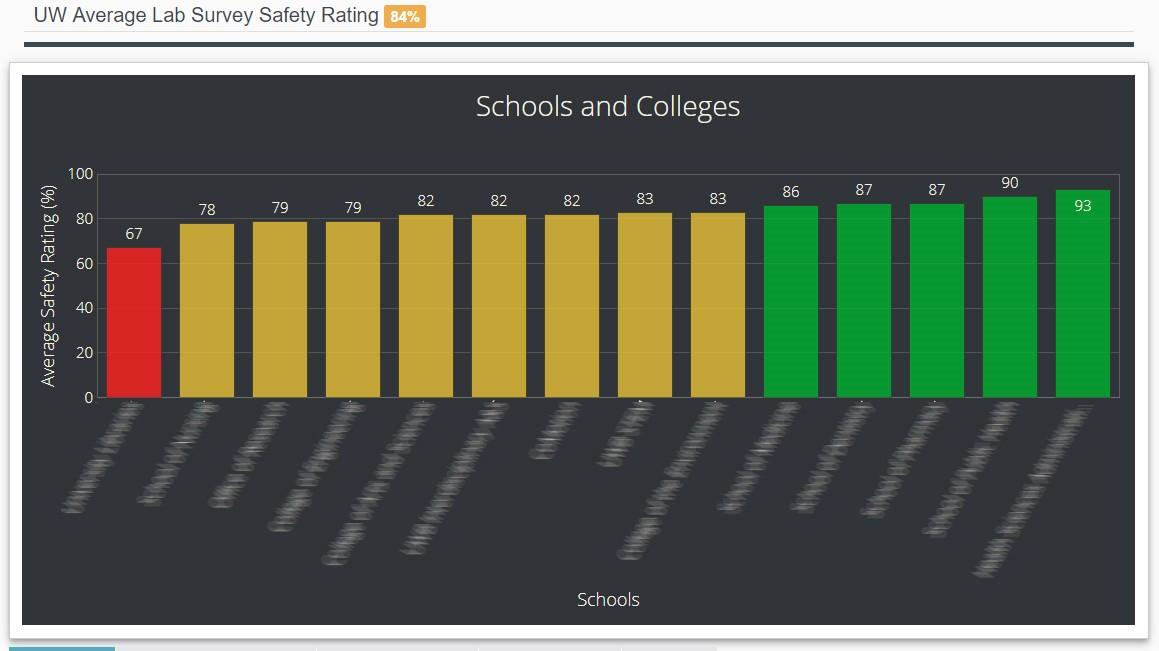This screenshot has height=651, width=1159.
Task: Select the second tab at the bottom
Action: pyautogui.click(x=215, y=648)
